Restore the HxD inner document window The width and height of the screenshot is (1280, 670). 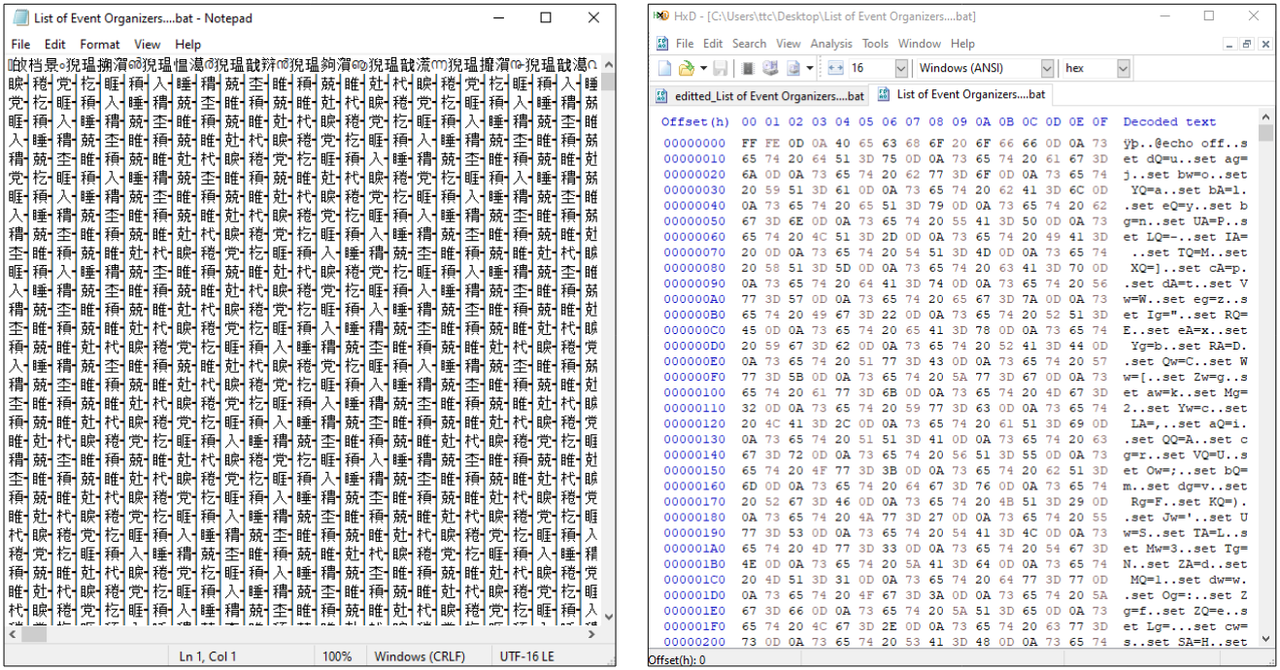(x=1246, y=44)
